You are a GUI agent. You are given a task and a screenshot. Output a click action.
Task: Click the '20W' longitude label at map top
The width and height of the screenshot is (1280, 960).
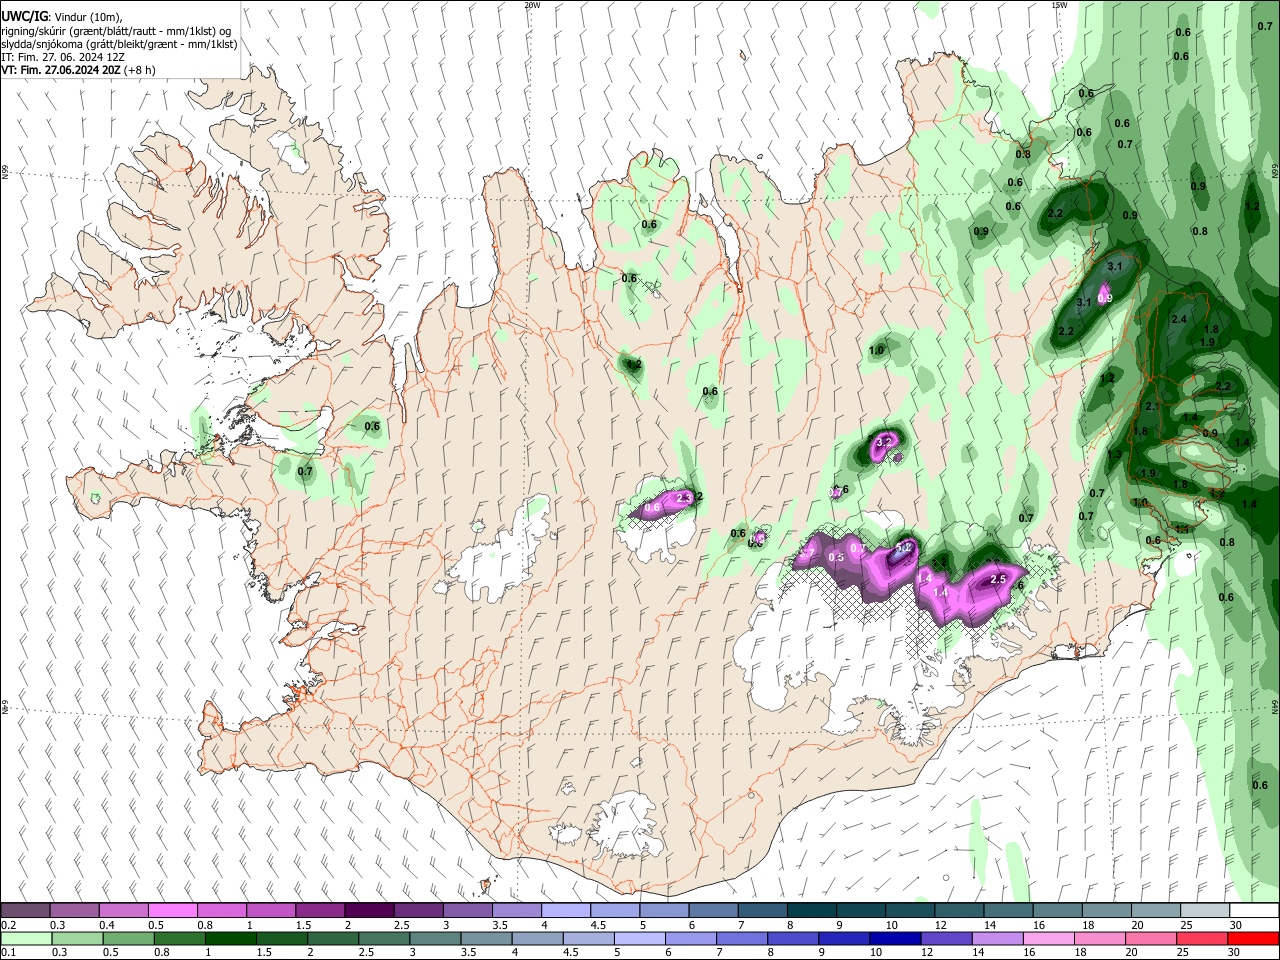point(532,5)
